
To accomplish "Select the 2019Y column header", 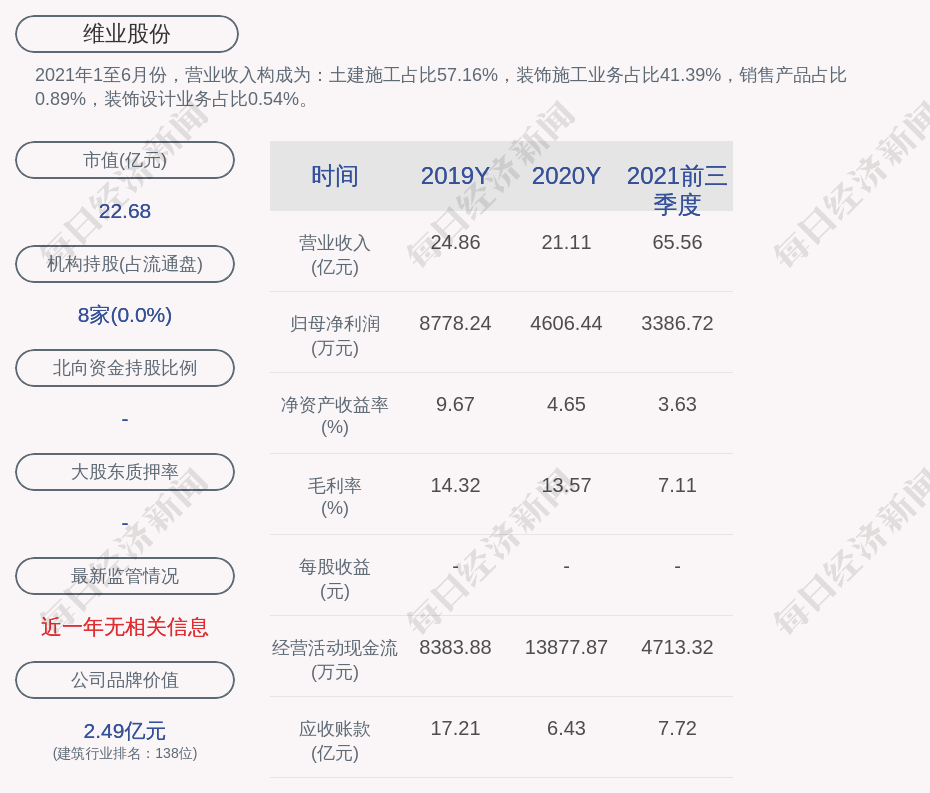I will pyautogui.click(x=455, y=176).
